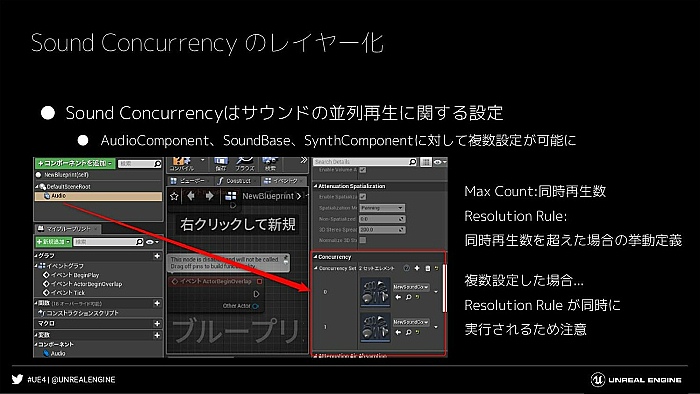700x394 pixels.
Task: Click the Compile toolbar icon
Action: (x=182, y=164)
